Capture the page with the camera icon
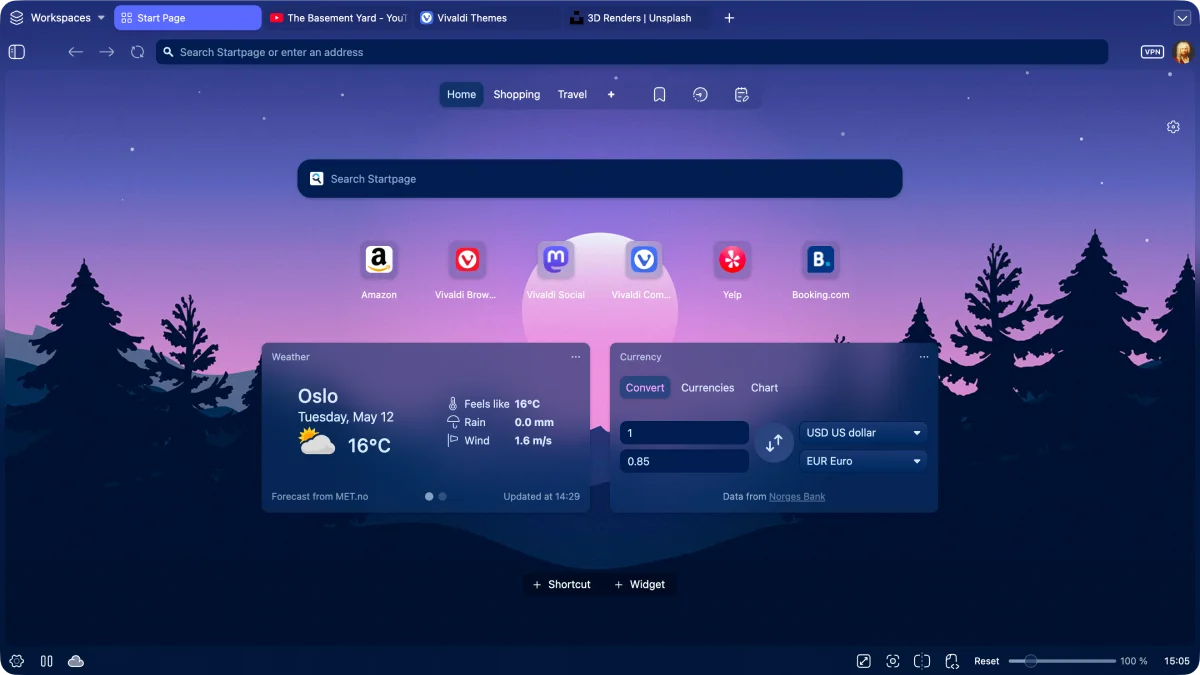This screenshot has width=1200, height=675. (x=893, y=661)
